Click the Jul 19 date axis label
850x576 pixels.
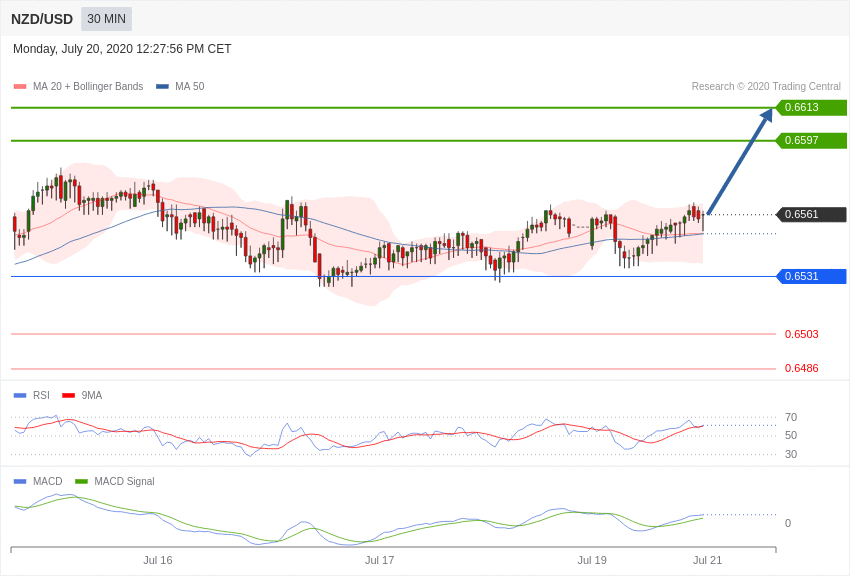[592, 560]
